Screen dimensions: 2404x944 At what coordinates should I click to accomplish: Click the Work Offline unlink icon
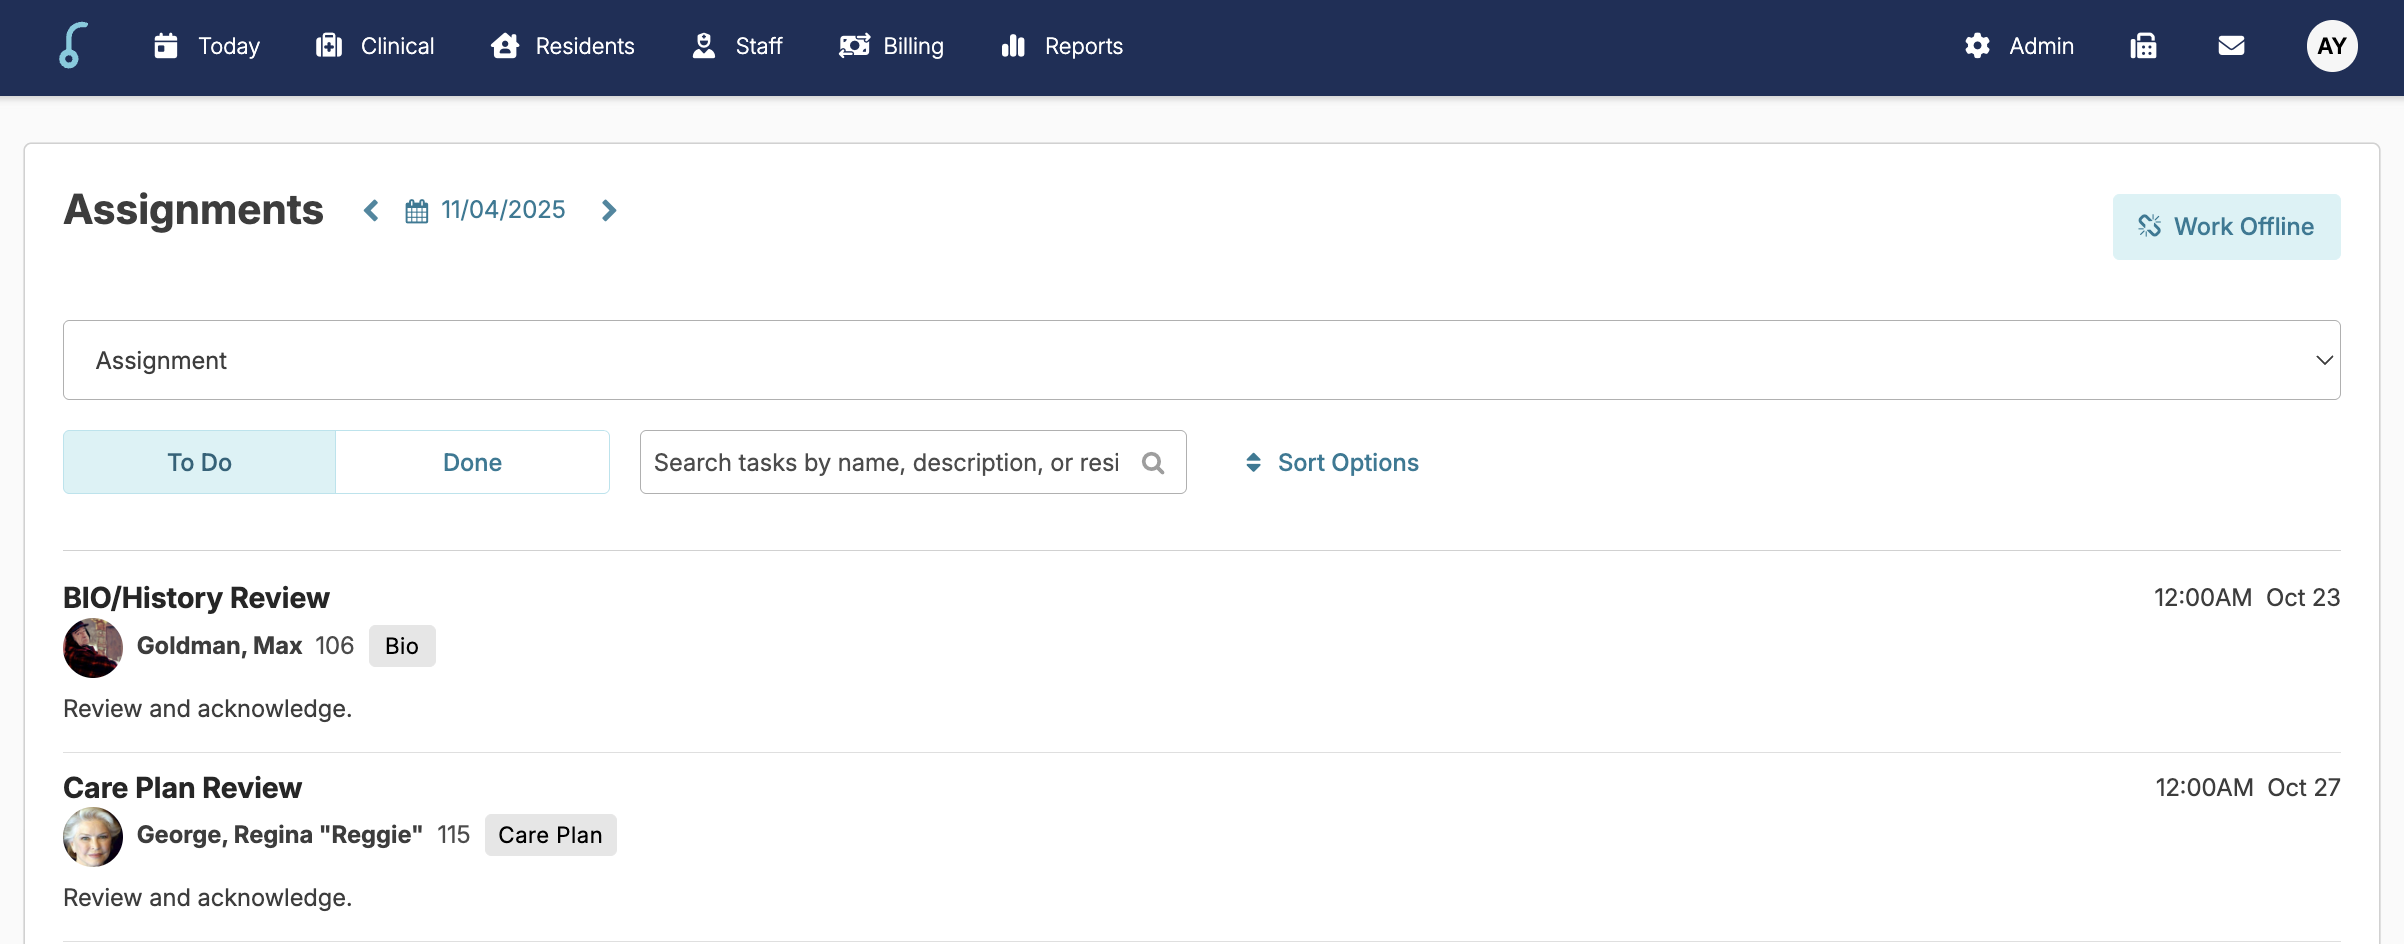coord(2150,226)
